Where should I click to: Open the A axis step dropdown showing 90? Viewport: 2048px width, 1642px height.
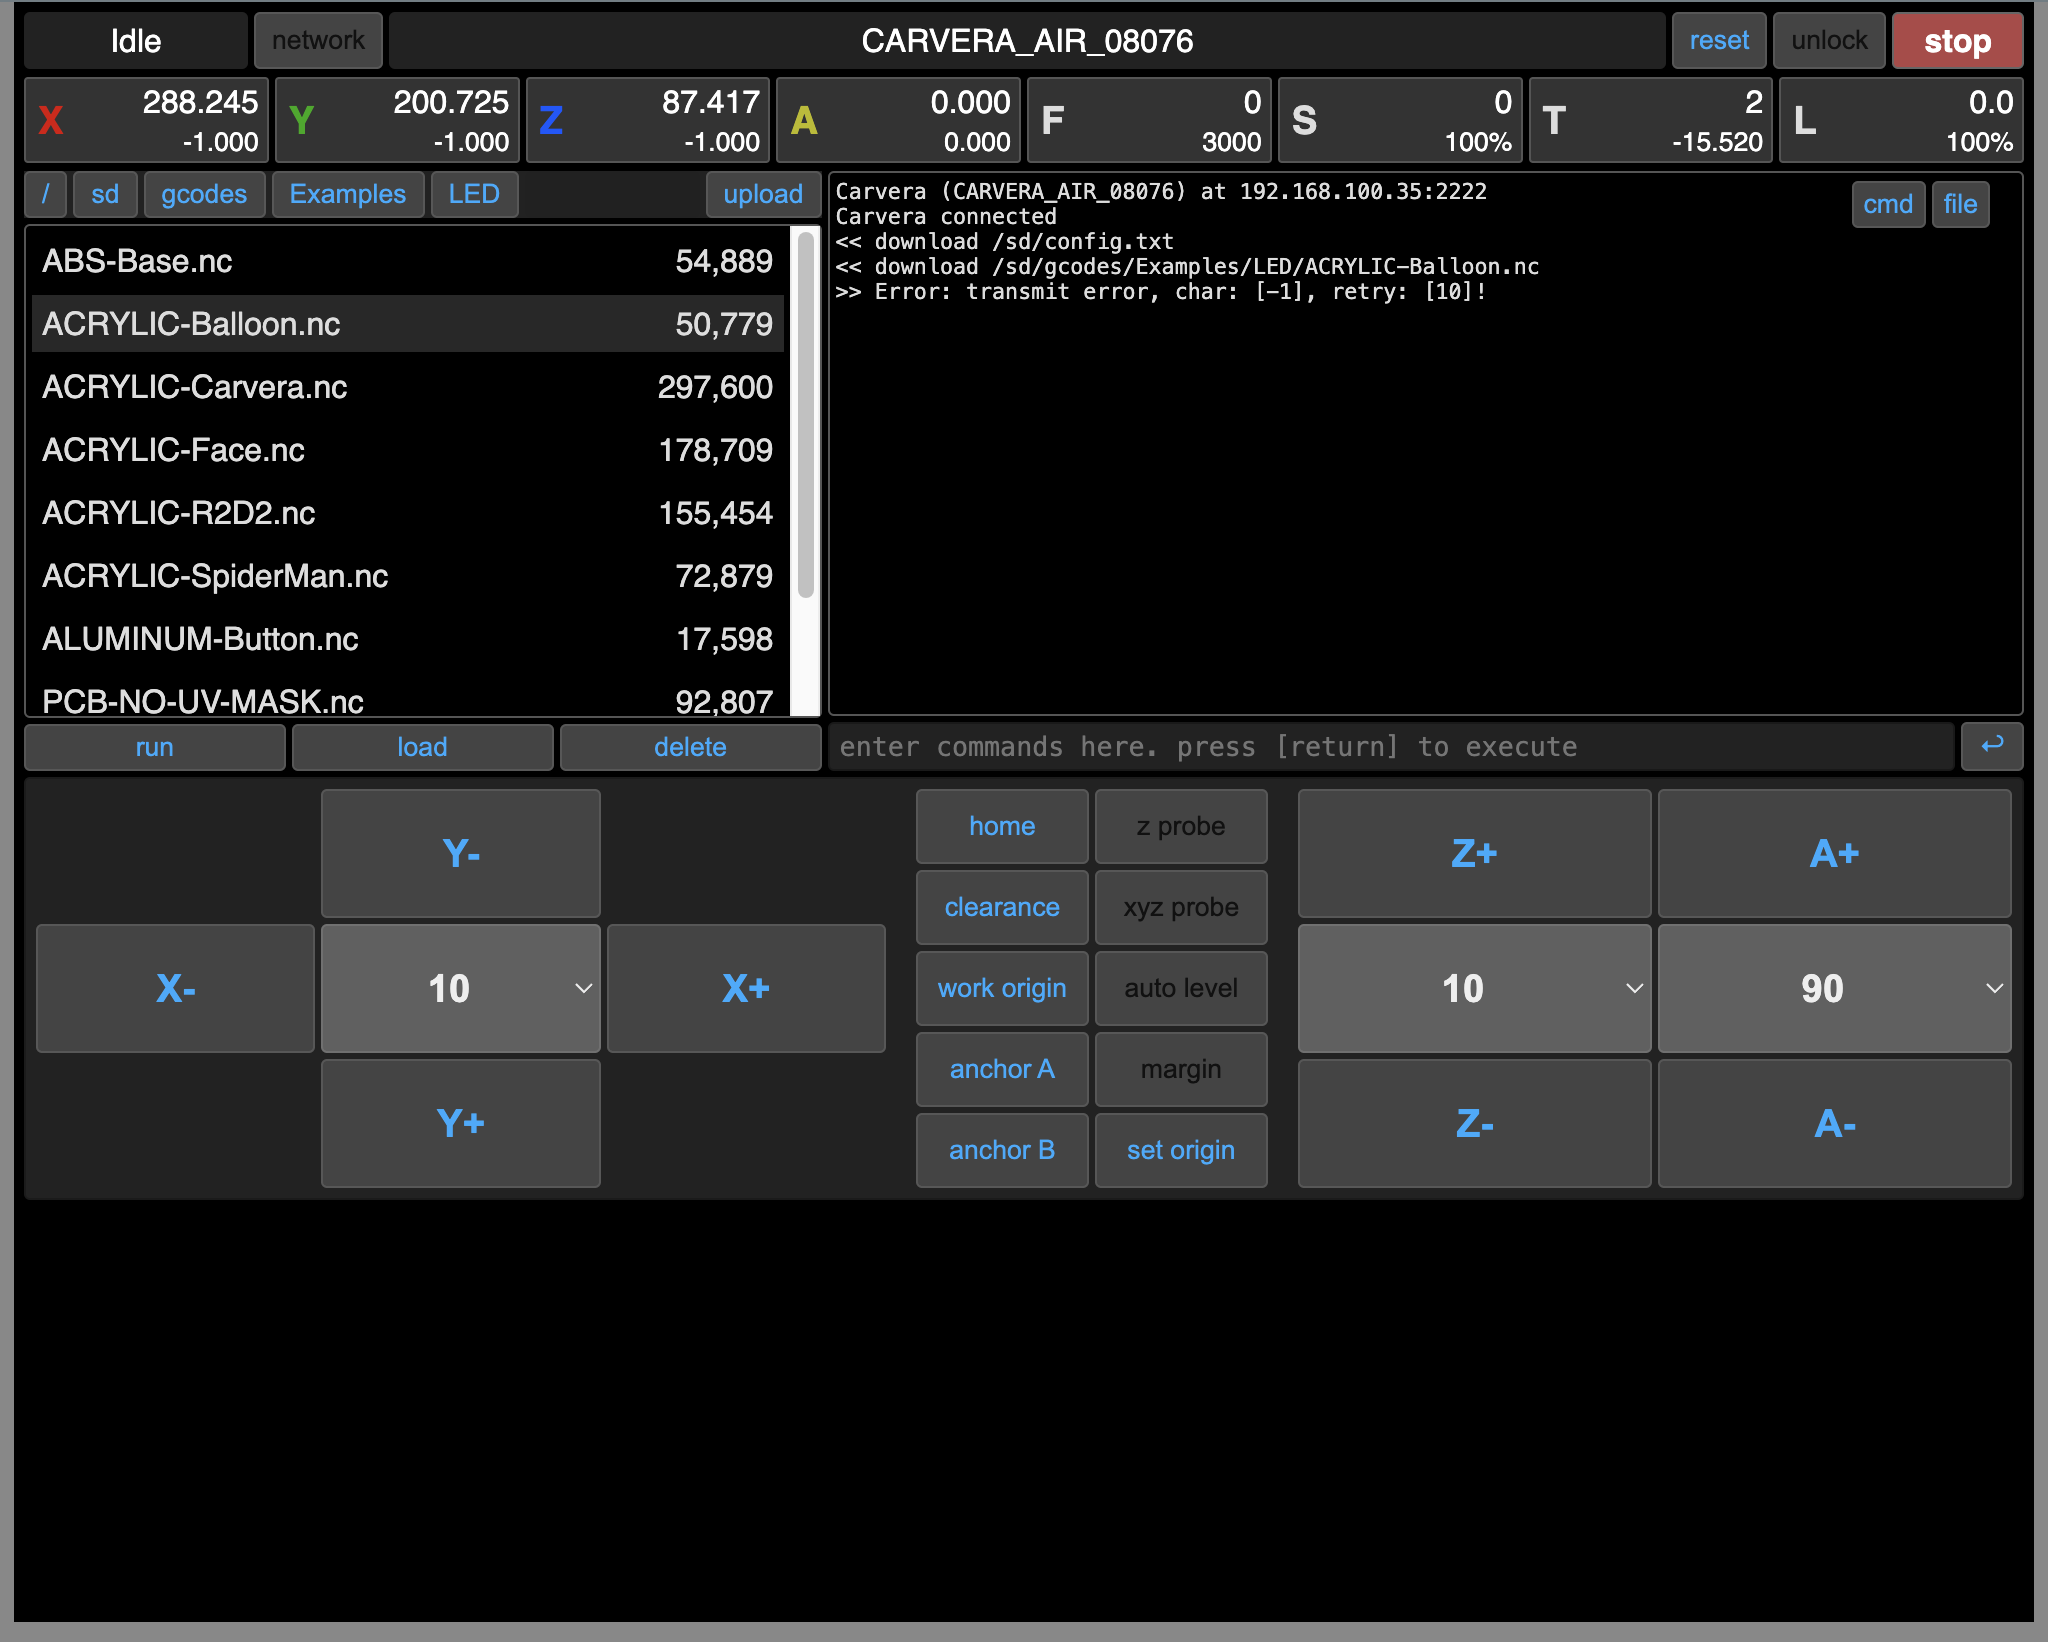pyautogui.click(x=1834, y=988)
